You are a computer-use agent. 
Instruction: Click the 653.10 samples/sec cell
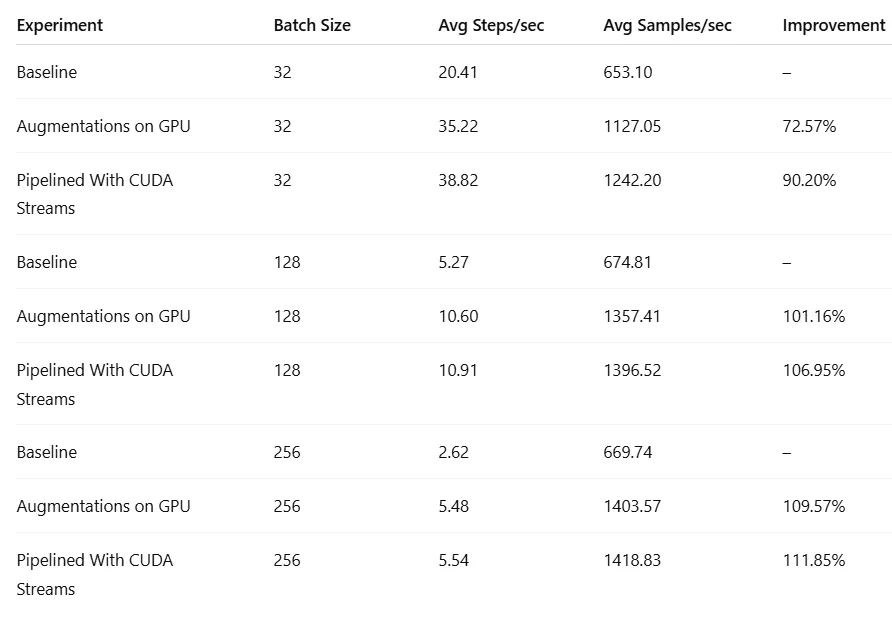tap(628, 72)
